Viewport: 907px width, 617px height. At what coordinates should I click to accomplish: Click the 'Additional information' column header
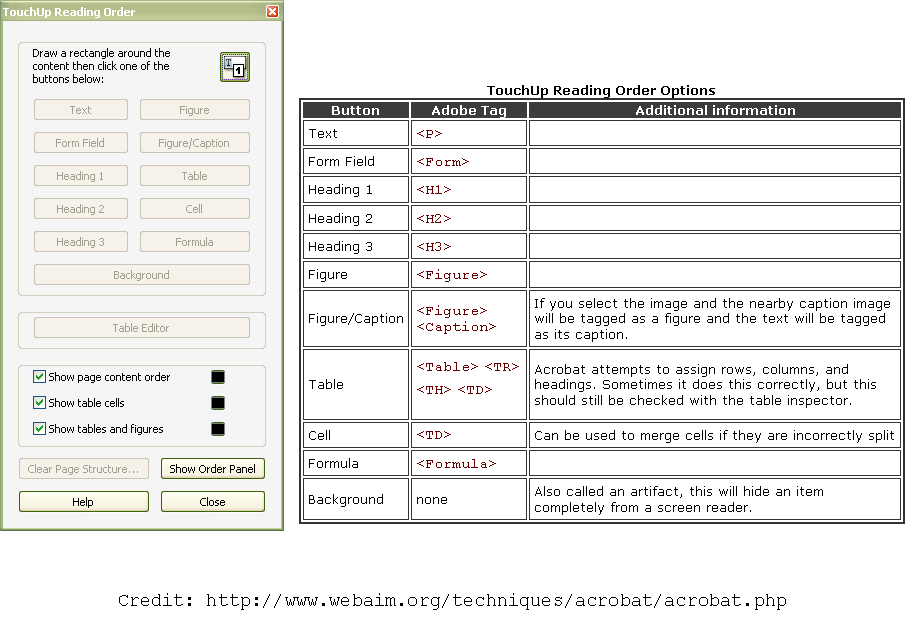715,110
